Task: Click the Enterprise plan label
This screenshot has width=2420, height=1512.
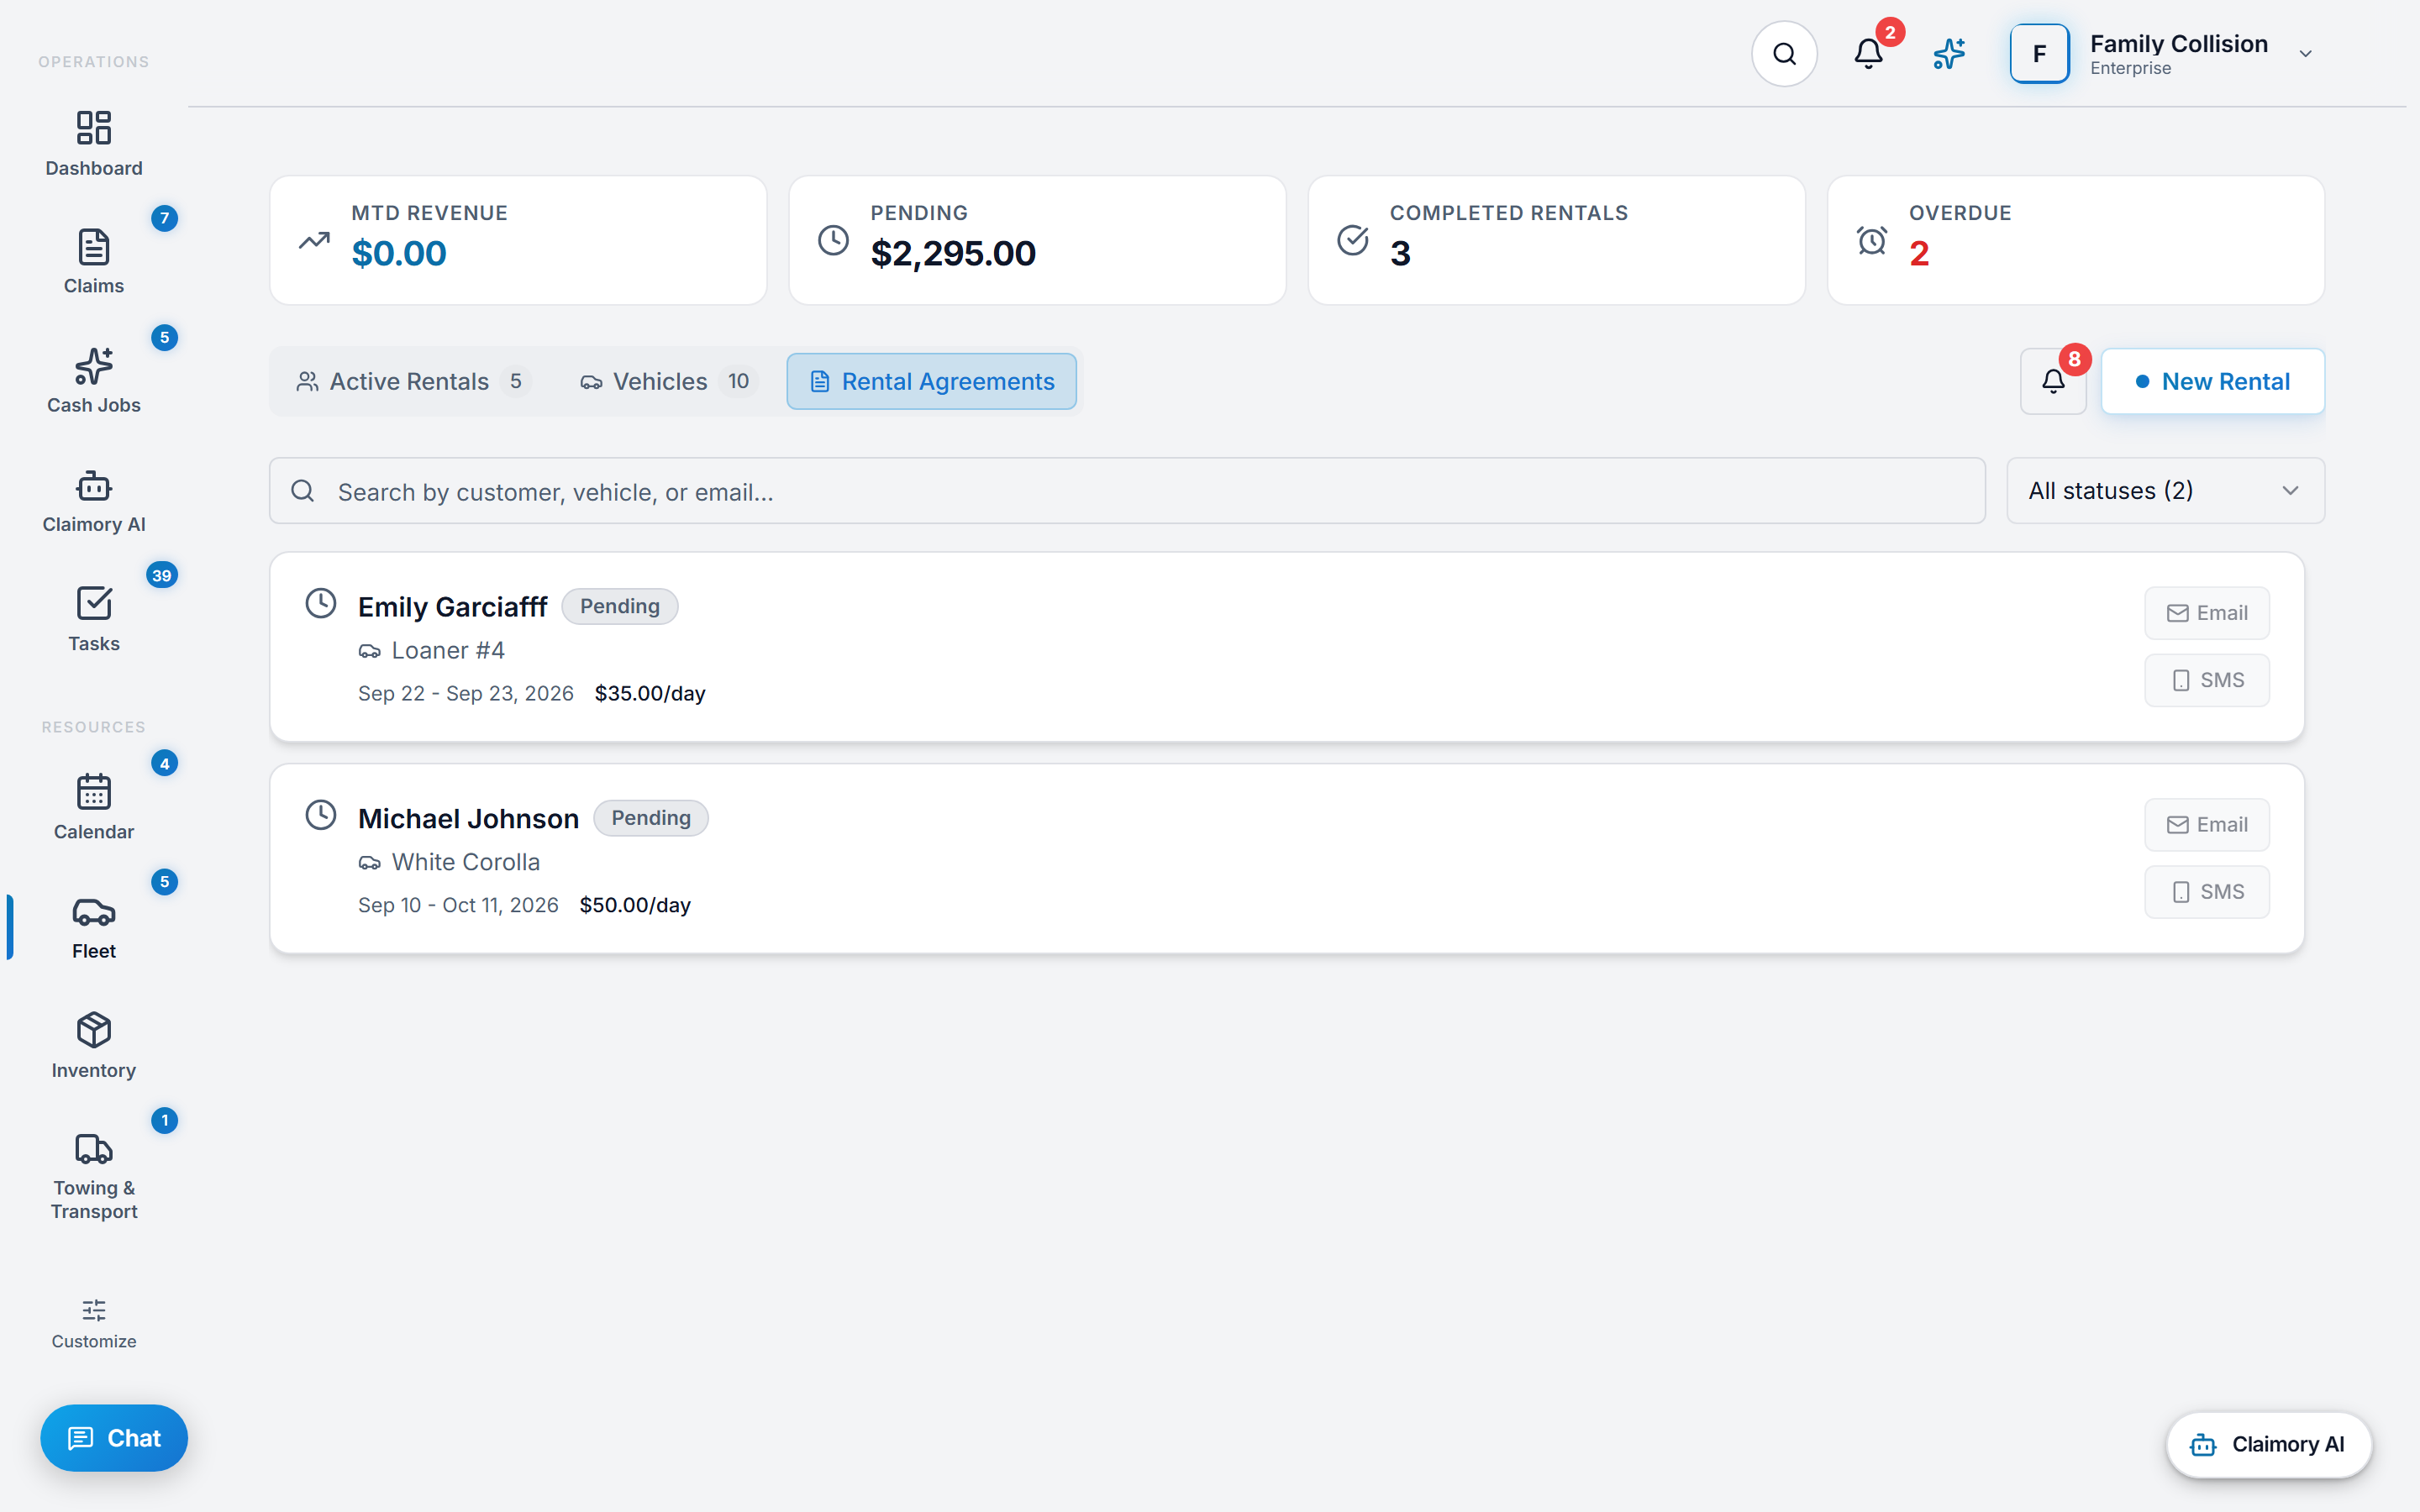Action: [x=2130, y=68]
